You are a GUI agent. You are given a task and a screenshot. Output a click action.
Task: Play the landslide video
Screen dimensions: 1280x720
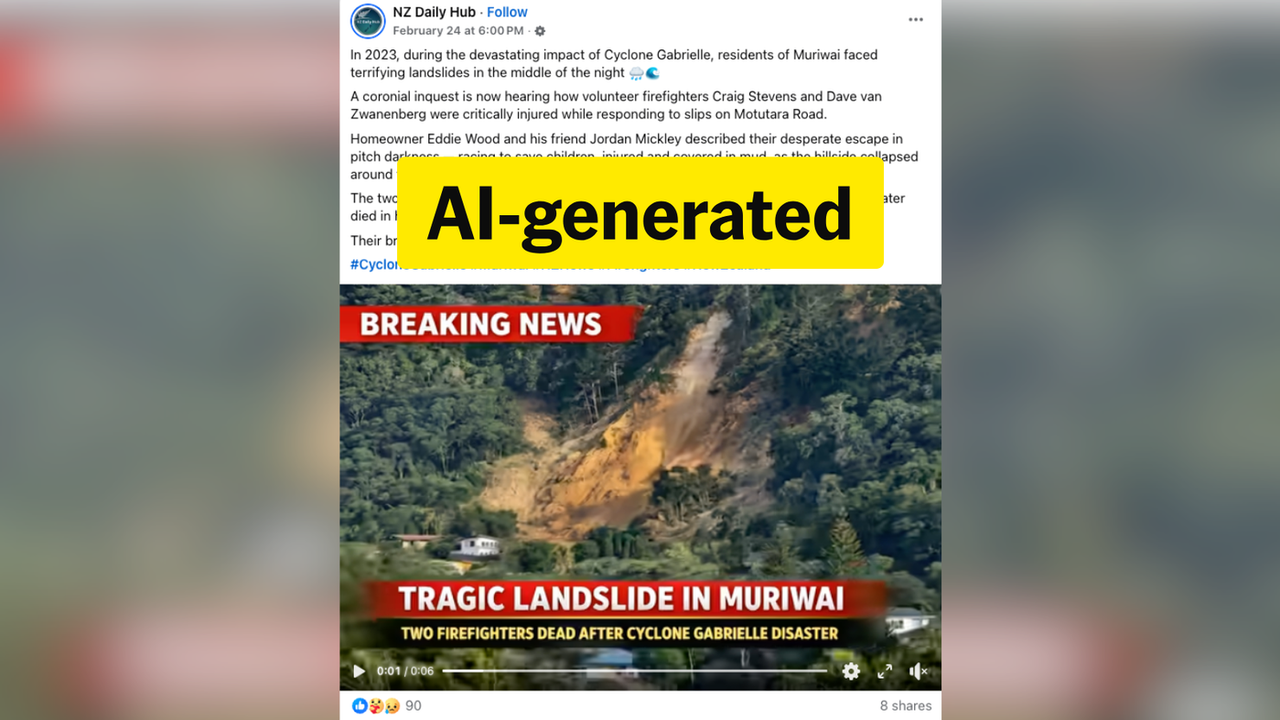[x=359, y=671]
